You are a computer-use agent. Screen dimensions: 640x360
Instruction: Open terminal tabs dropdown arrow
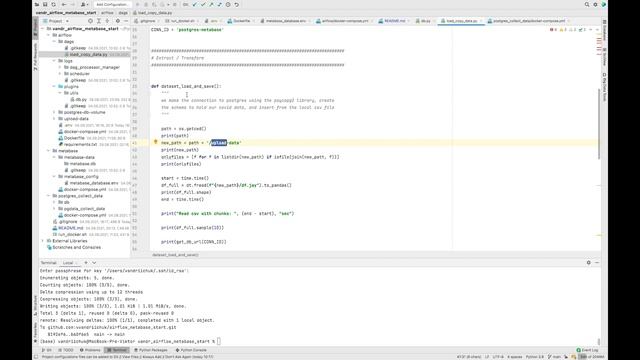pos(94,262)
